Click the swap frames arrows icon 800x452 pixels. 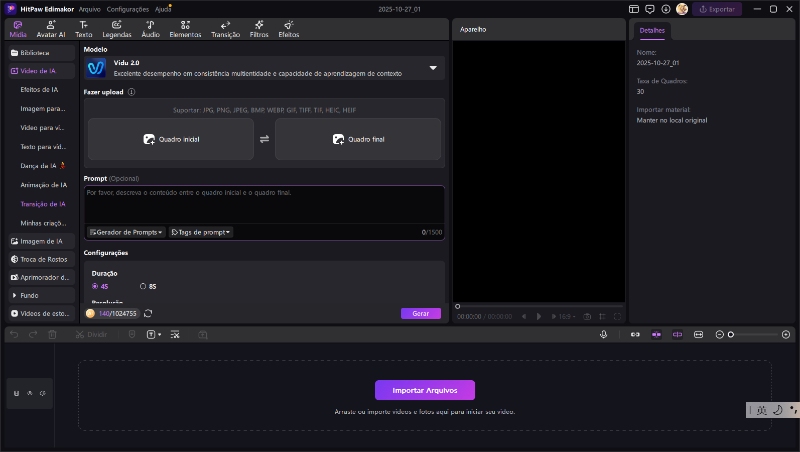[264, 139]
